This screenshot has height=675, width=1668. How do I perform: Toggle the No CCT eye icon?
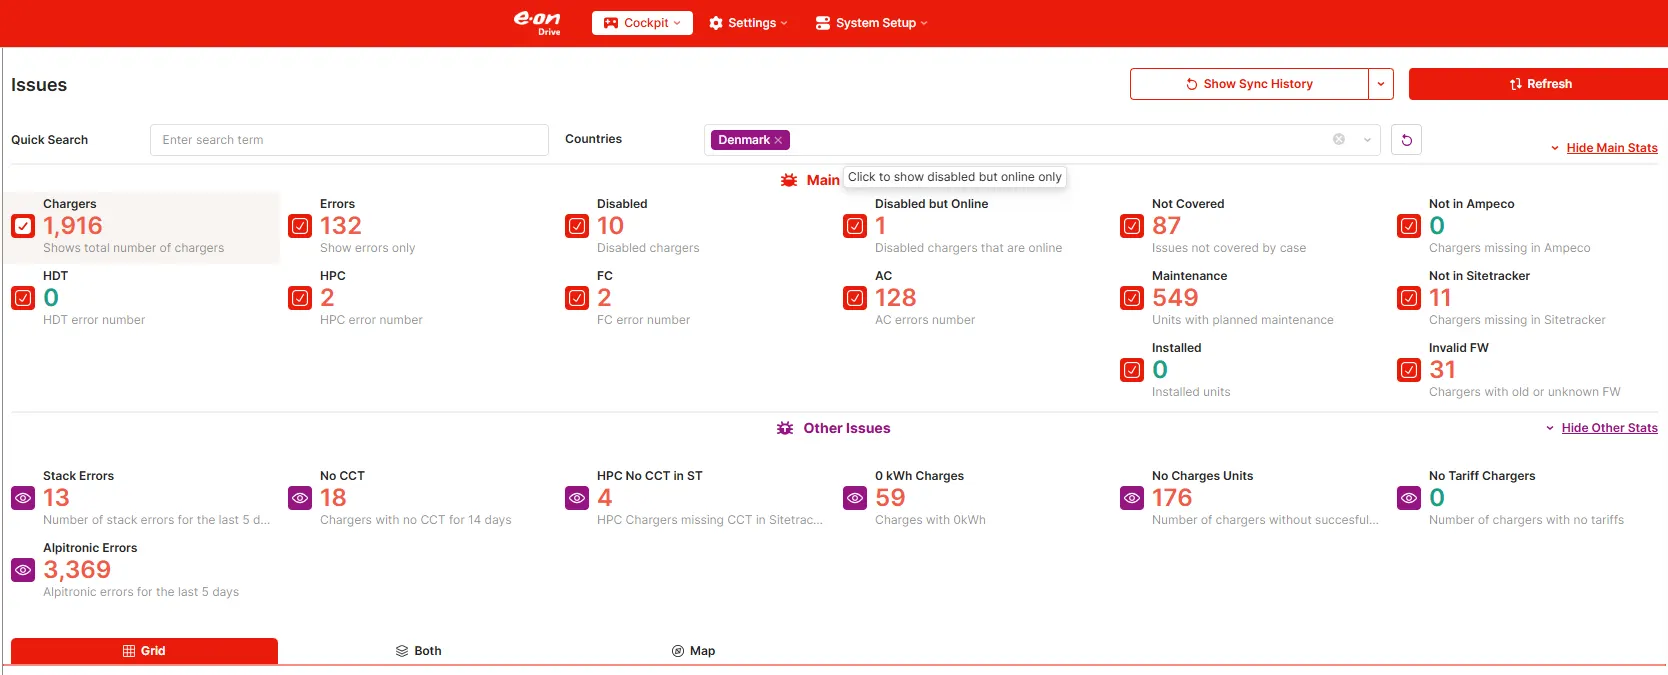click(x=300, y=497)
